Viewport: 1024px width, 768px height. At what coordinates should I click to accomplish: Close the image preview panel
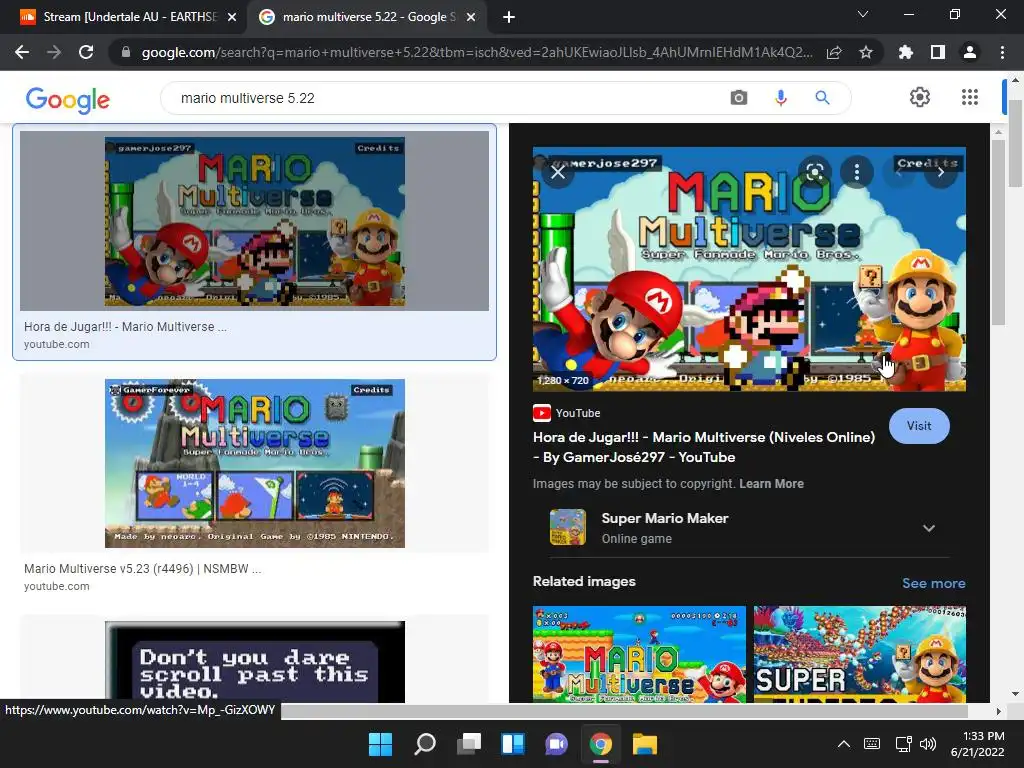tap(558, 172)
